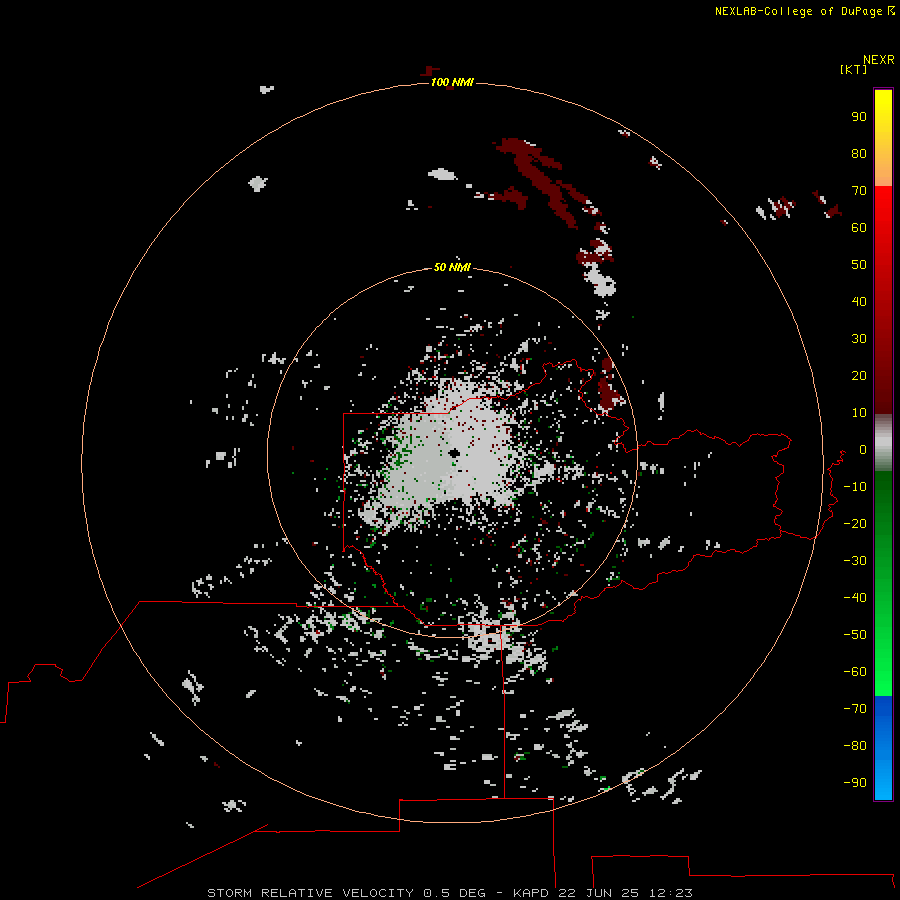This screenshot has width=900, height=900.
Task: Click the 50 NMI range ring label
Action: point(452,267)
